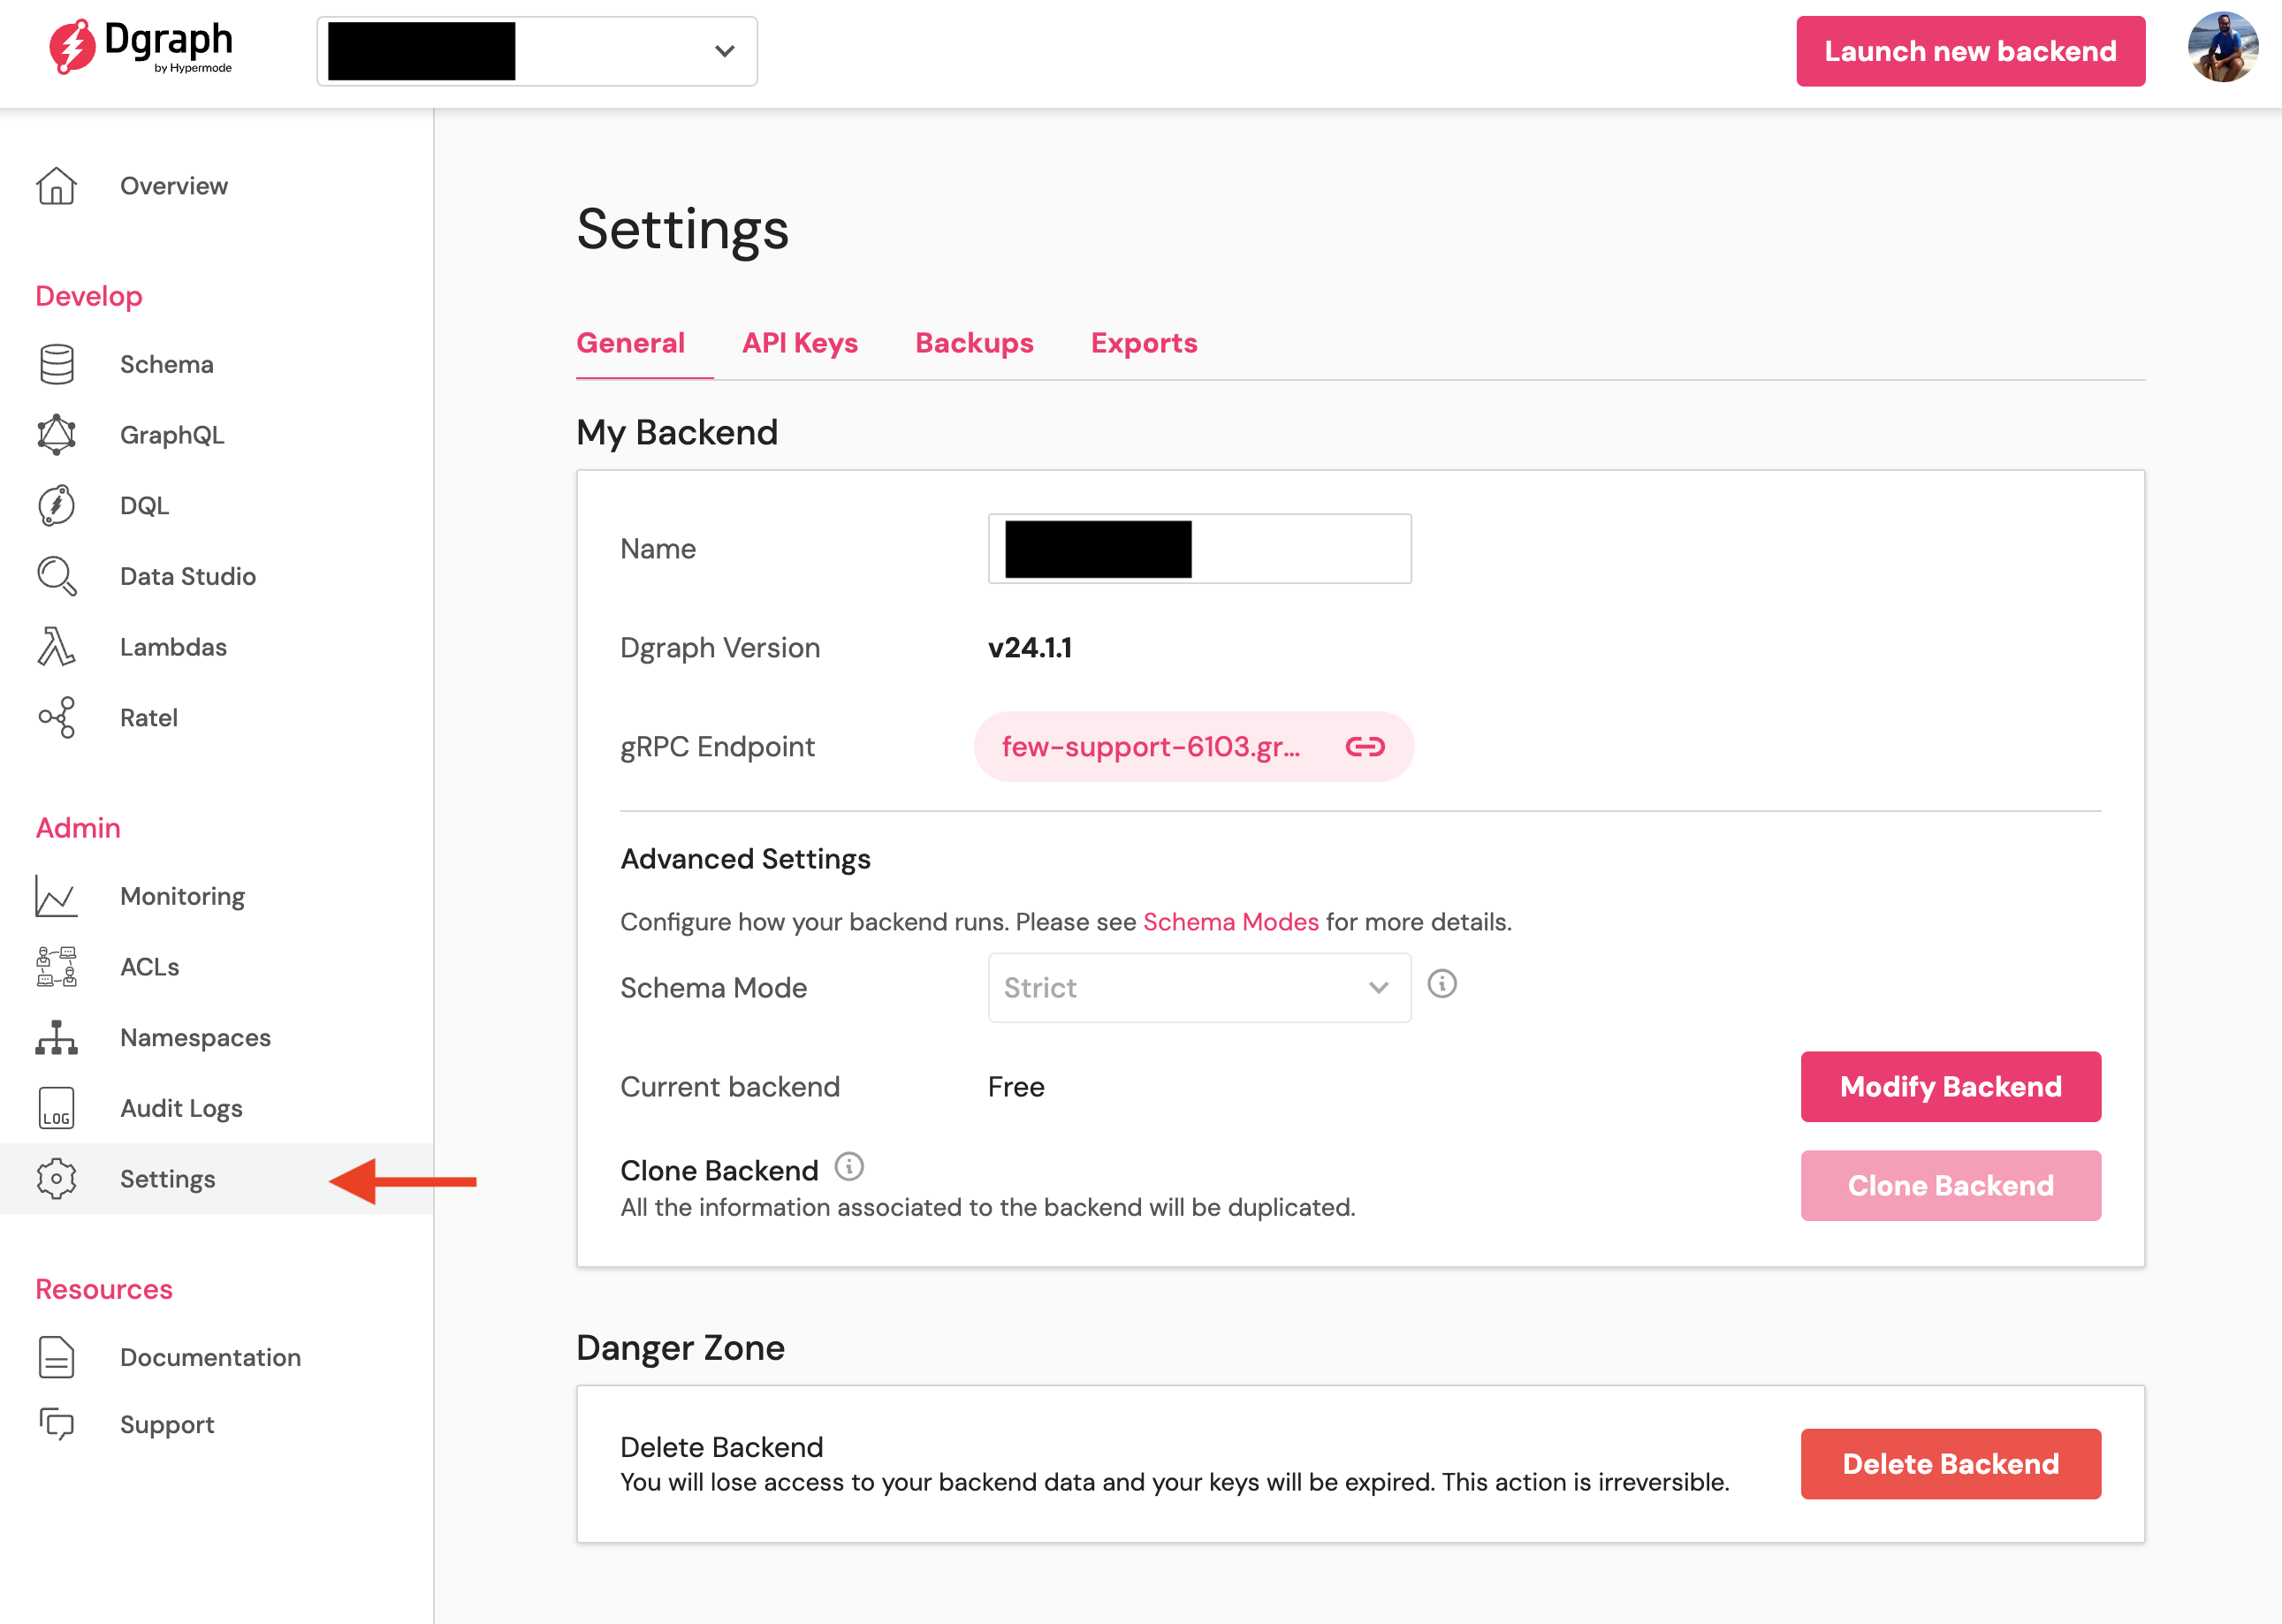The image size is (2282, 1624).
Task: Click the Support chat icon
Action: (57, 1424)
